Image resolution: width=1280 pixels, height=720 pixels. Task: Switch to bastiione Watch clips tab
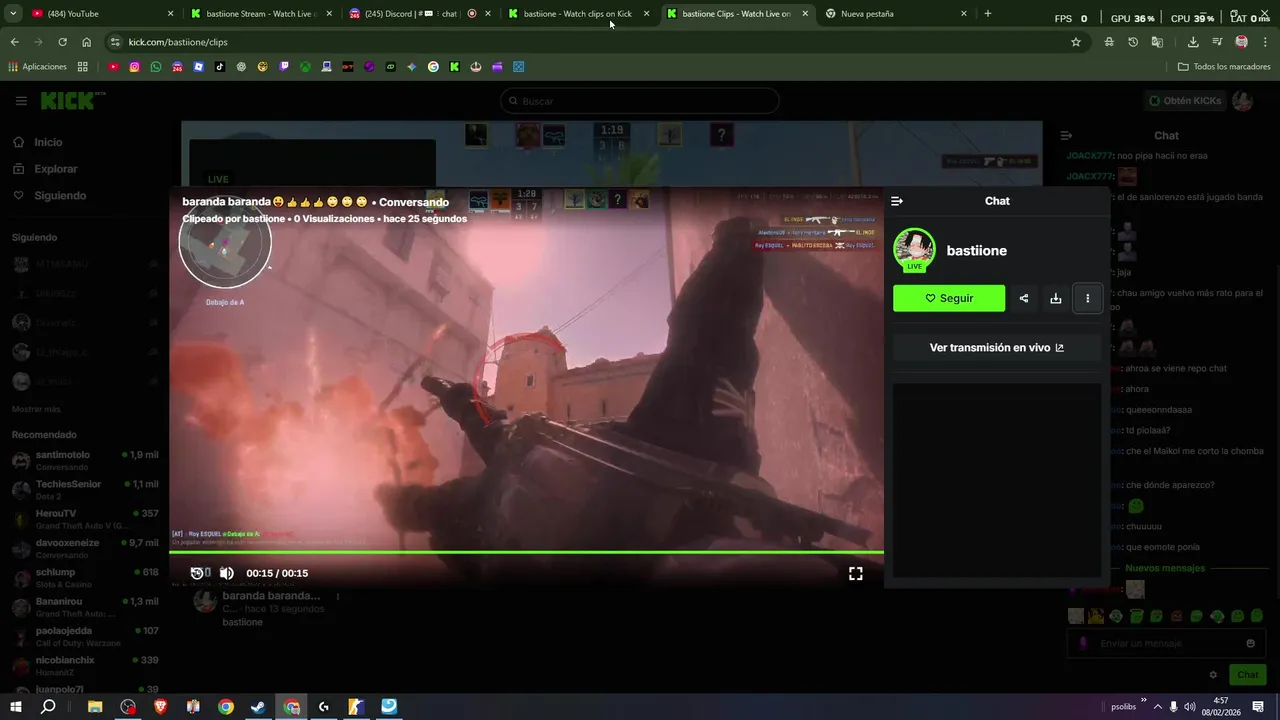(x=578, y=14)
